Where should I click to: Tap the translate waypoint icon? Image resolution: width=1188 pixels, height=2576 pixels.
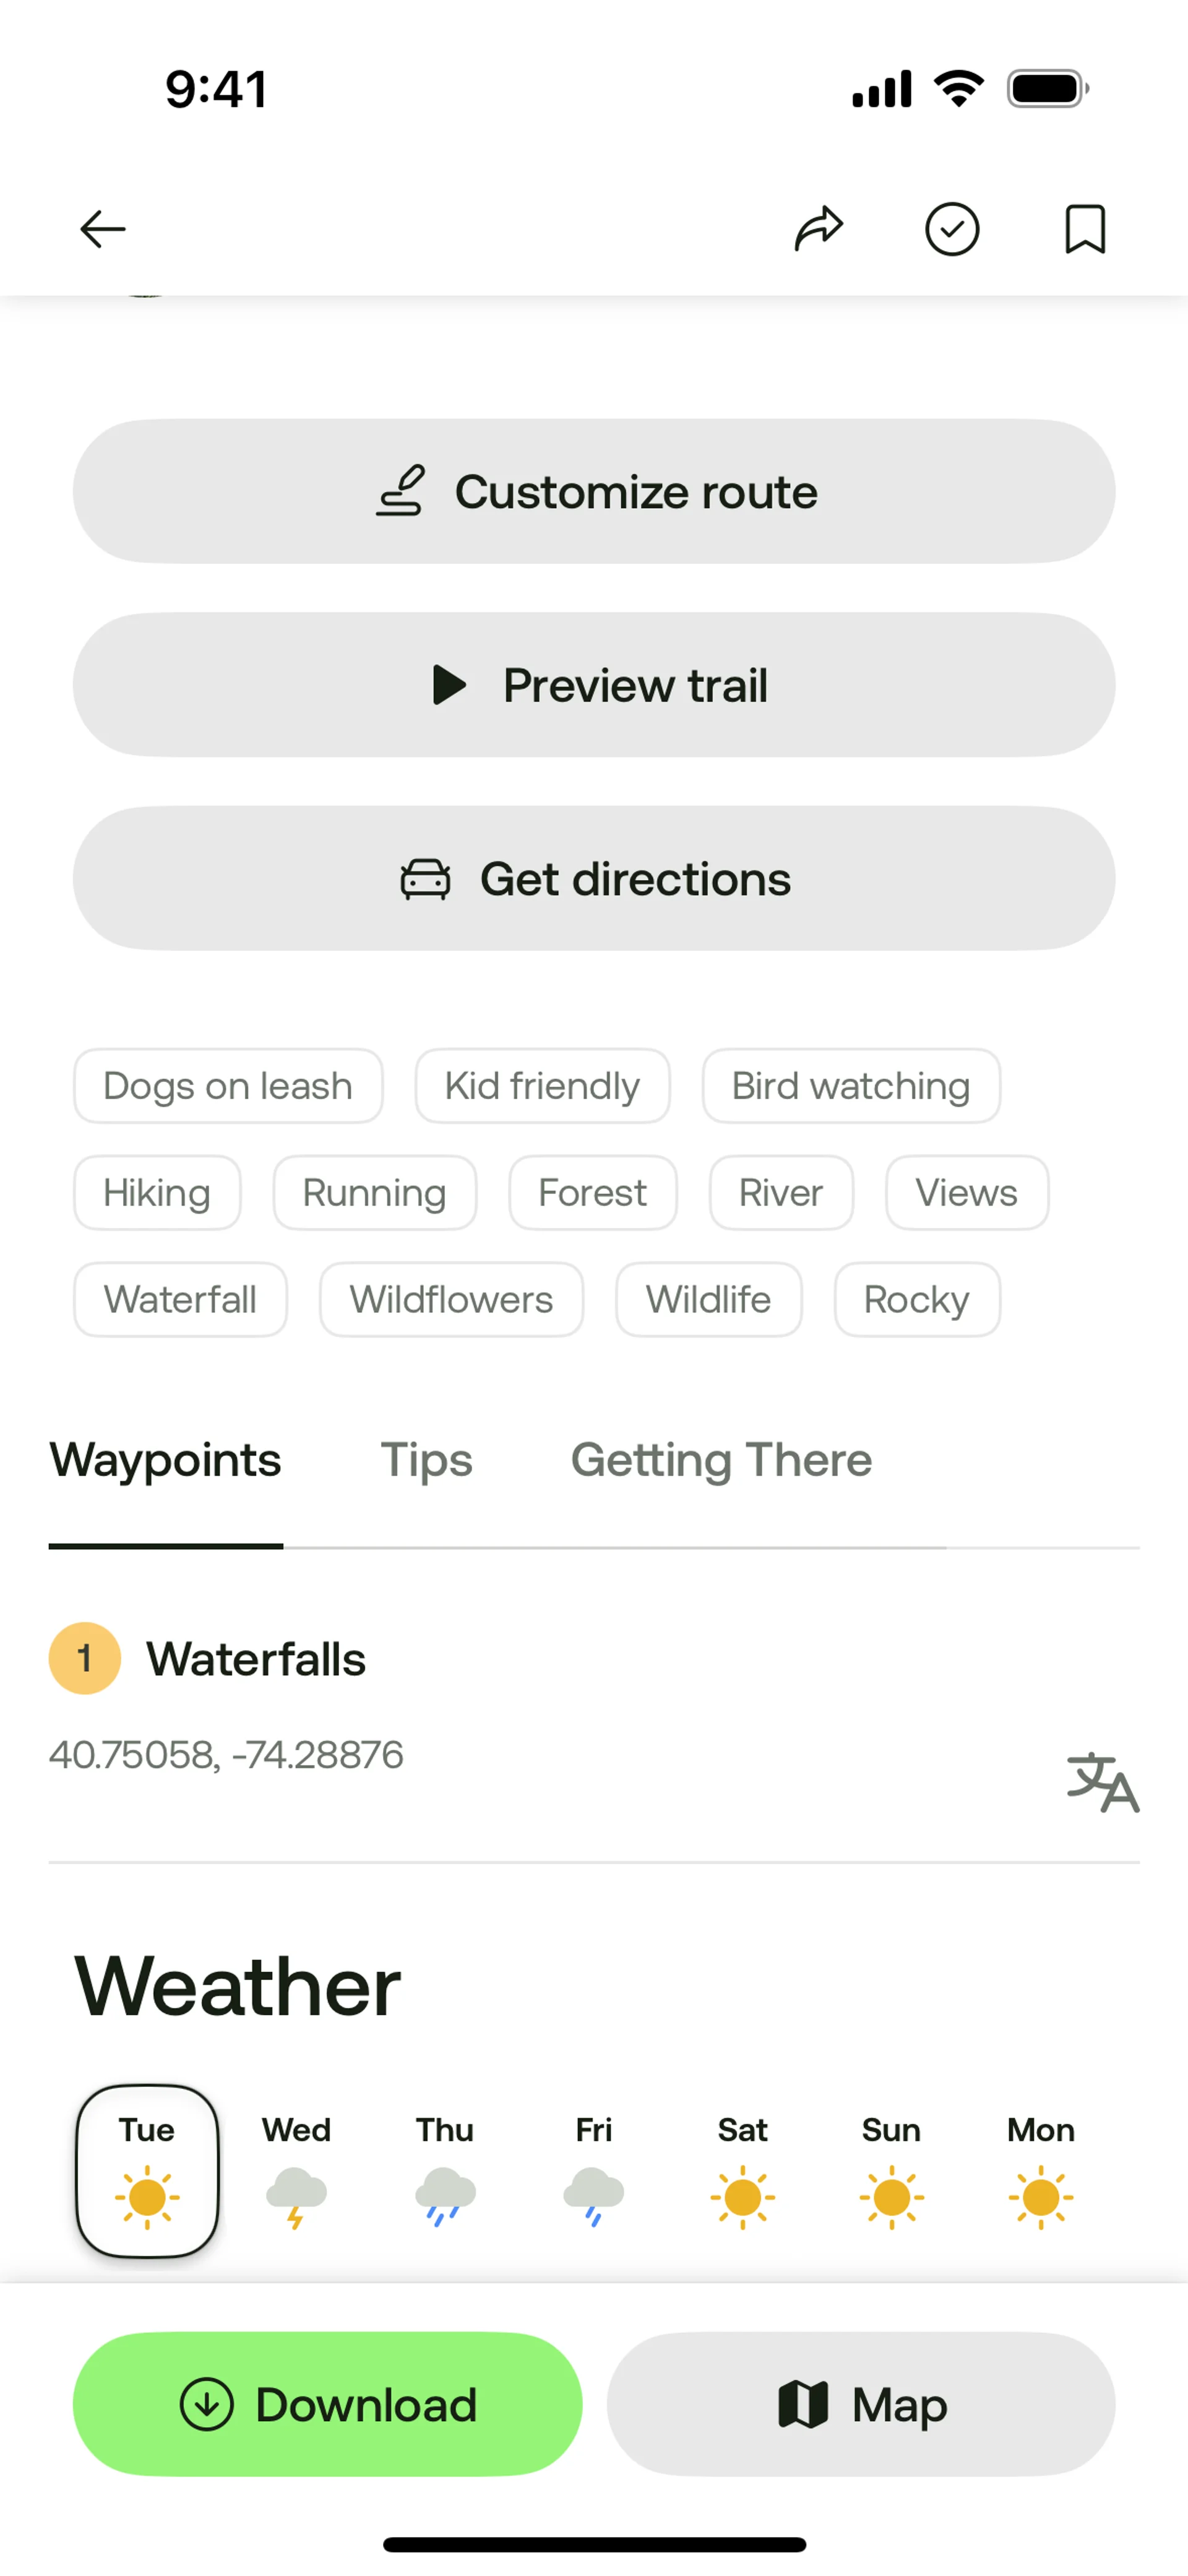pos(1102,1783)
